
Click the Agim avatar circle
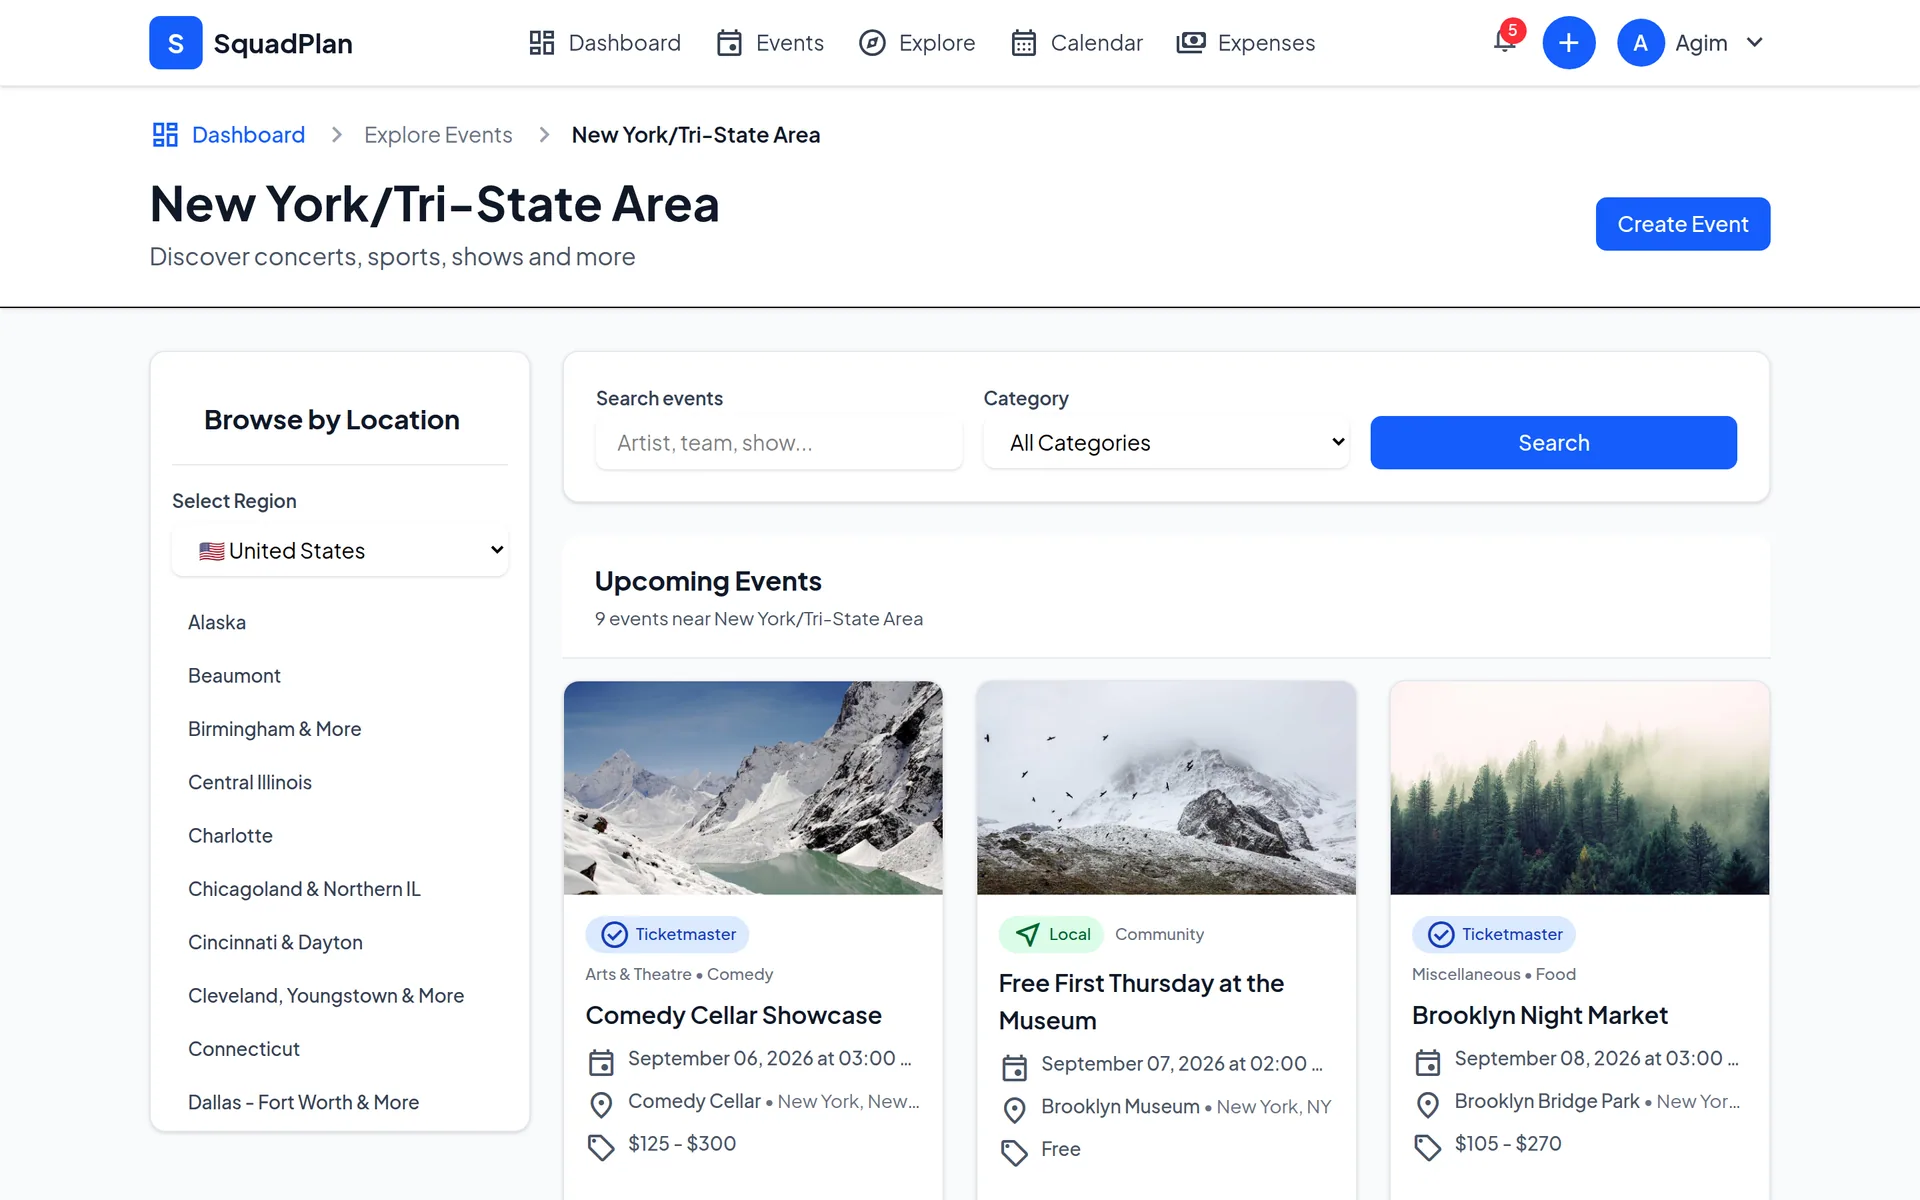pos(1640,43)
